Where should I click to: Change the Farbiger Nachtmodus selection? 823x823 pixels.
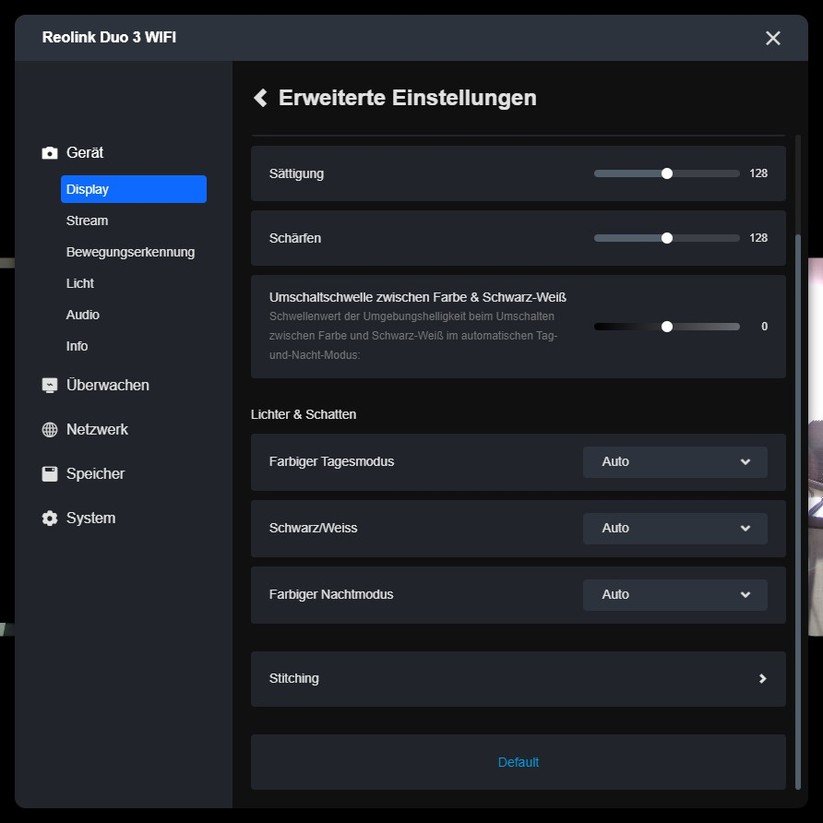click(x=674, y=594)
